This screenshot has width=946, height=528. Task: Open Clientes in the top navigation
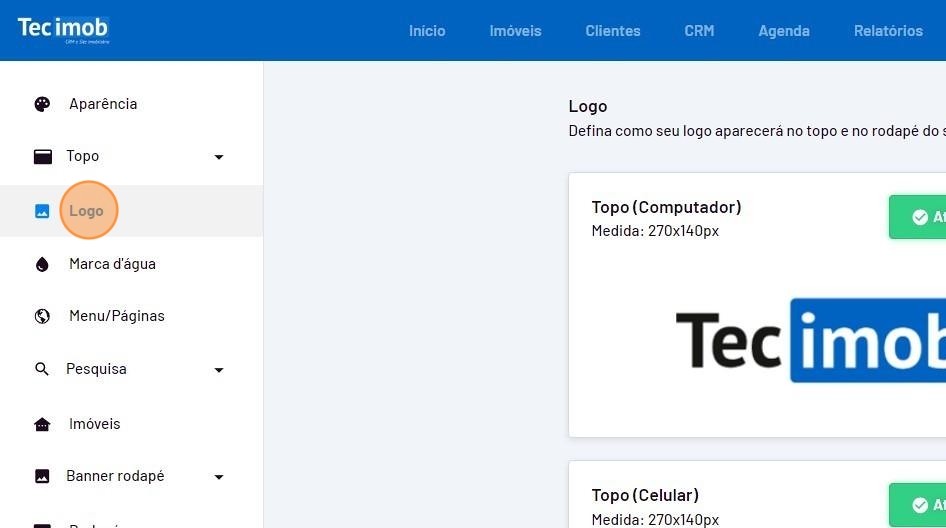point(613,31)
